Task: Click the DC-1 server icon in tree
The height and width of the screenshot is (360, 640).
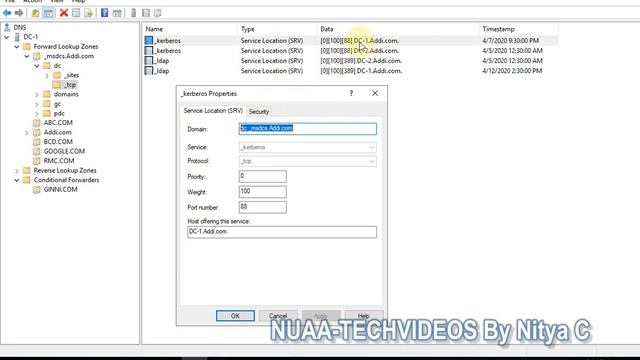Action: pyautogui.click(x=17, y=37)
